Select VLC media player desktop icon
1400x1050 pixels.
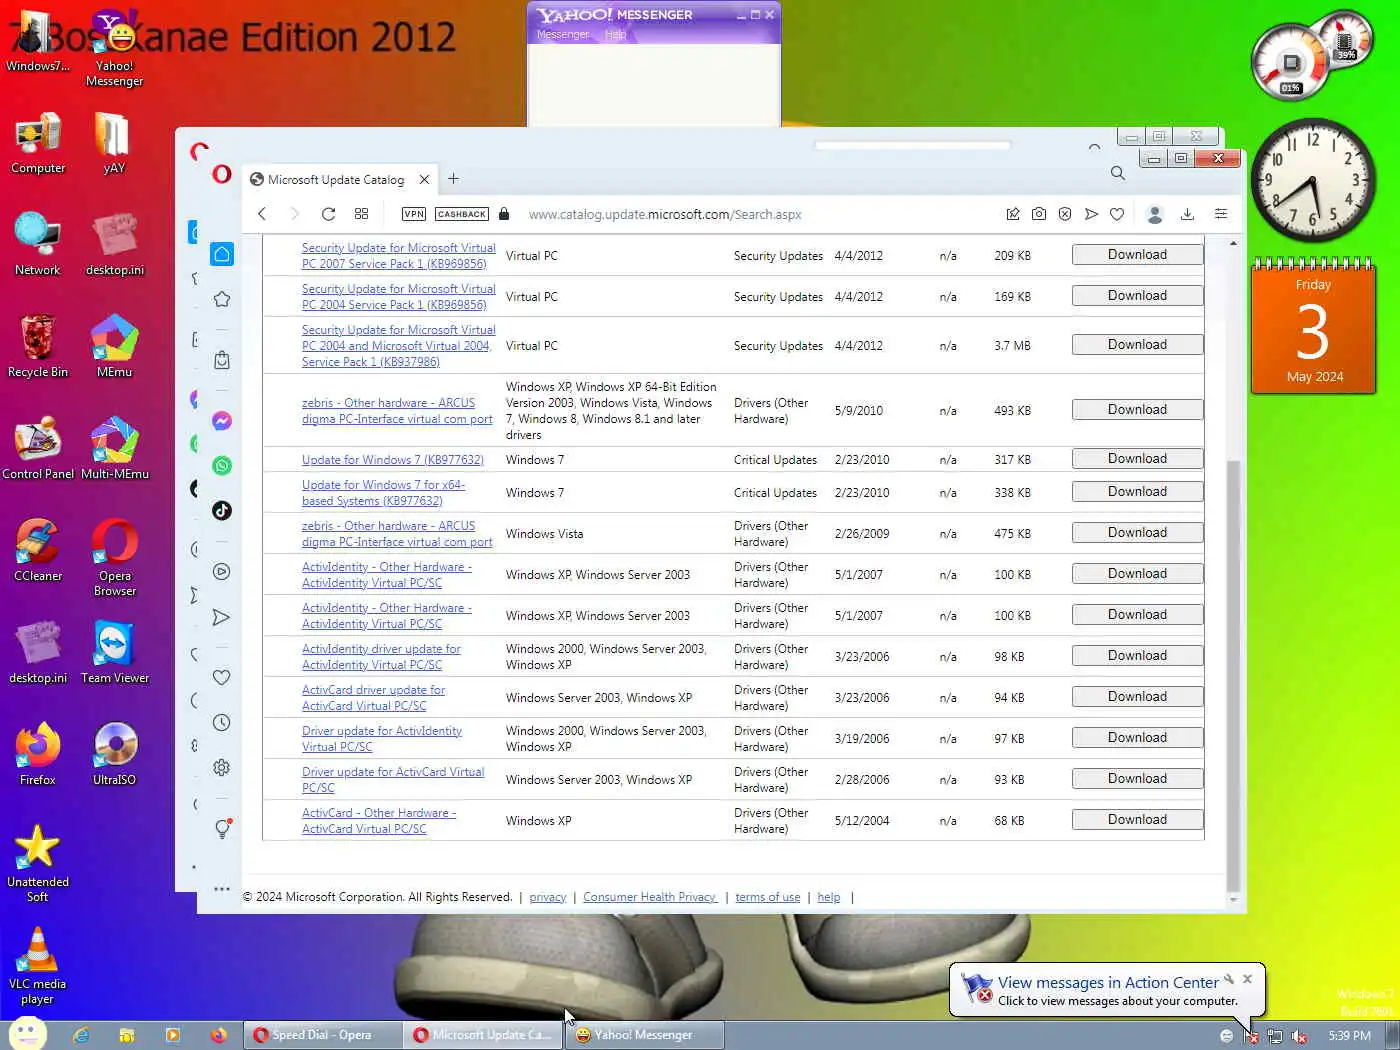click(x=38, y=965)
